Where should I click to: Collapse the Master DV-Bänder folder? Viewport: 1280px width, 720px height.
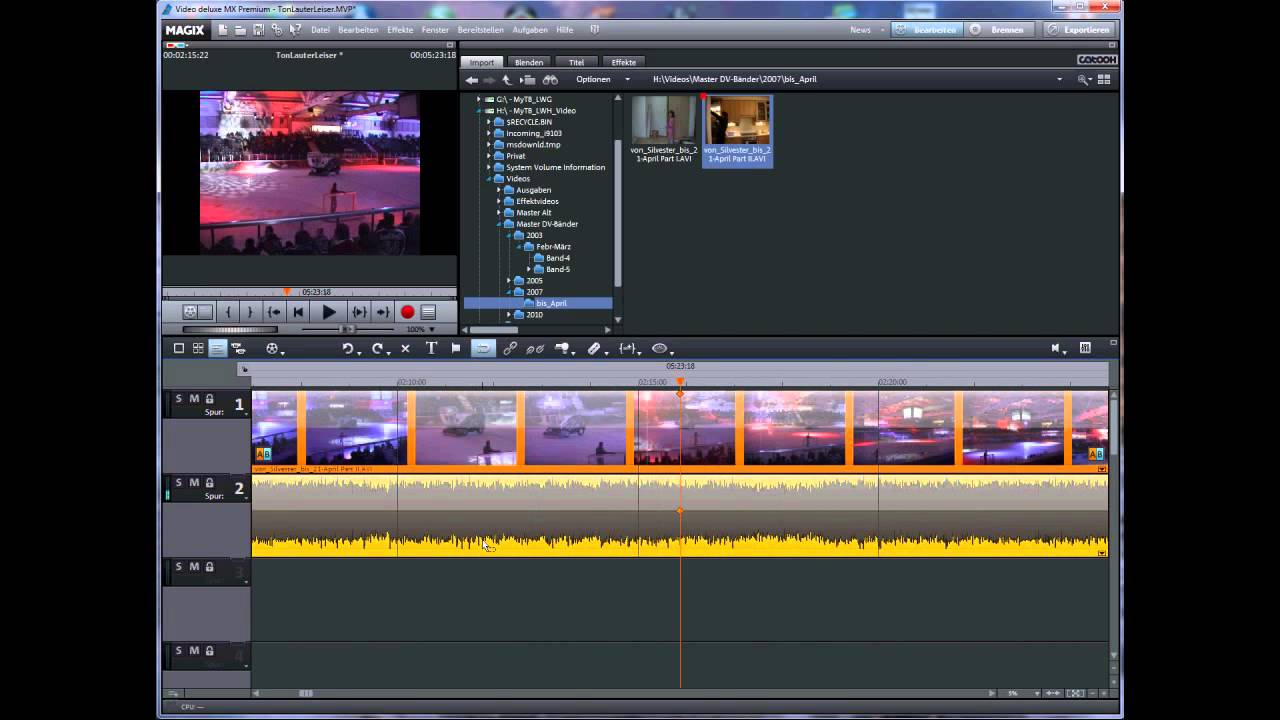(498, 224)
